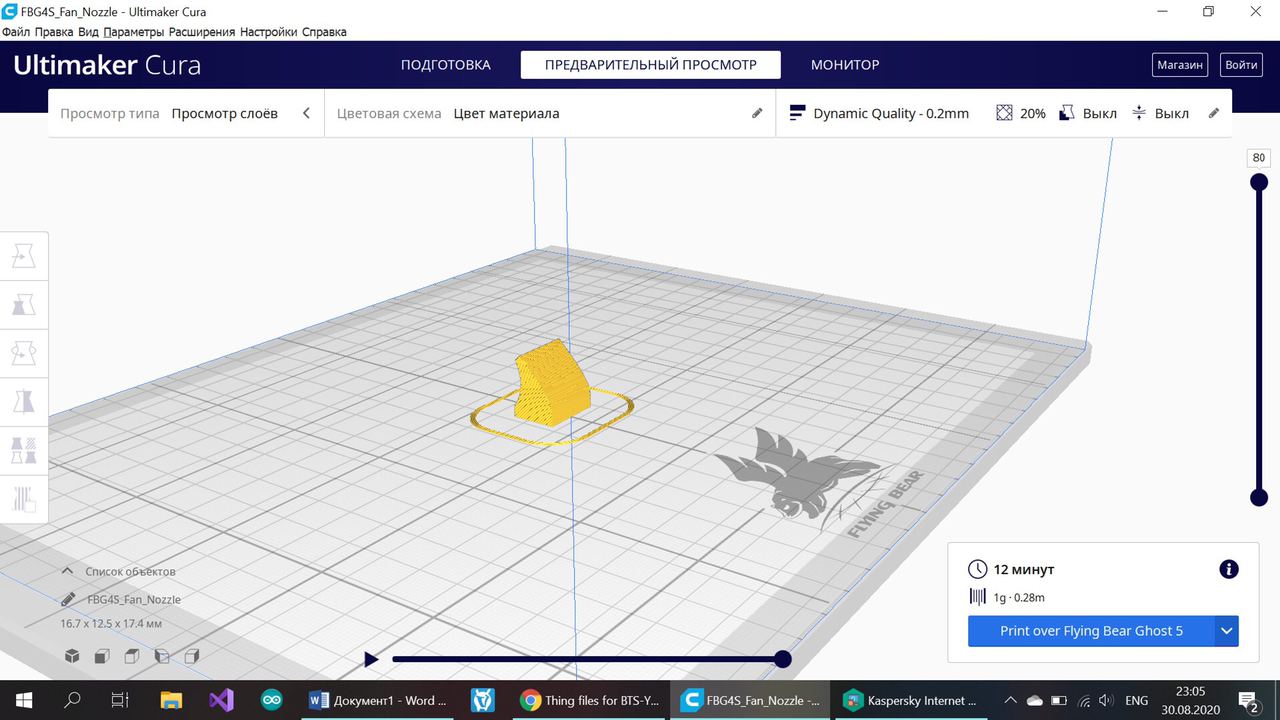Open Per Model Settings tool
The image size is (1280, 720).
(24, 449)
